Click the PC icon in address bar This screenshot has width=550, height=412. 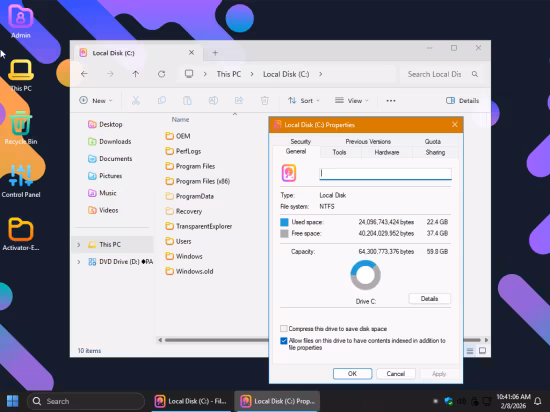pos(189,74)
